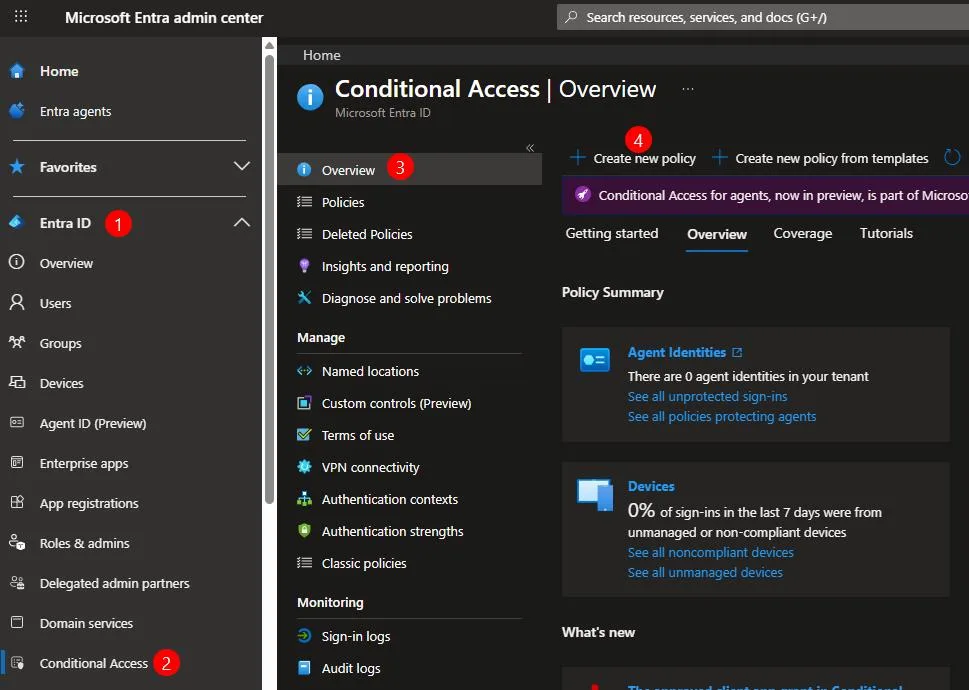This screenshot has width=969, height=690.
Task: Click the Agent Identities card icon
Action: (595, 360)
